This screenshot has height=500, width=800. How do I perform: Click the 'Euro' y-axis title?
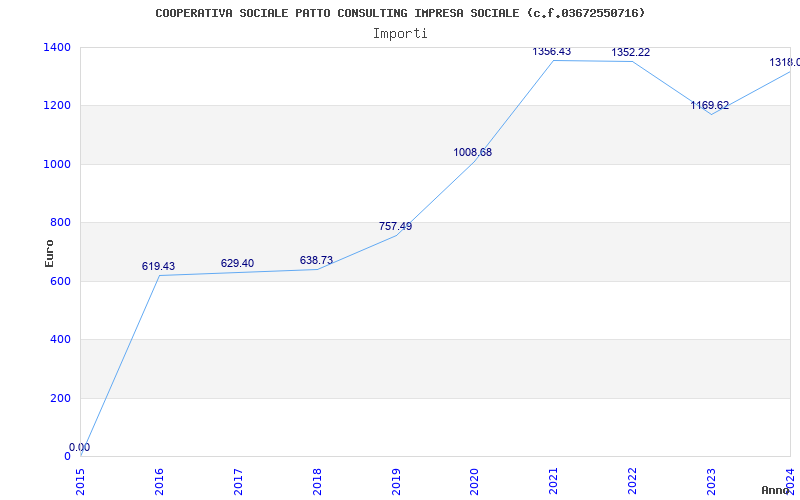(x=49, y=253)
